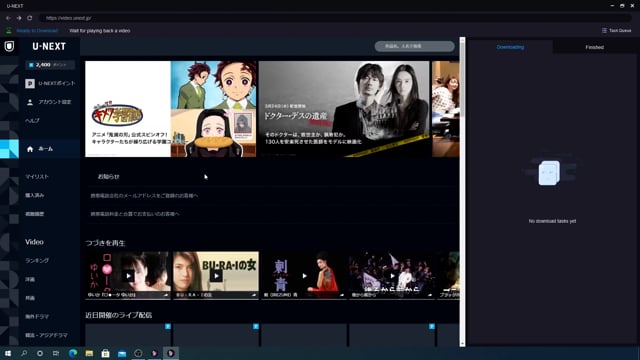Launch Microsoft Edge from taskbar

coord(73,353)
